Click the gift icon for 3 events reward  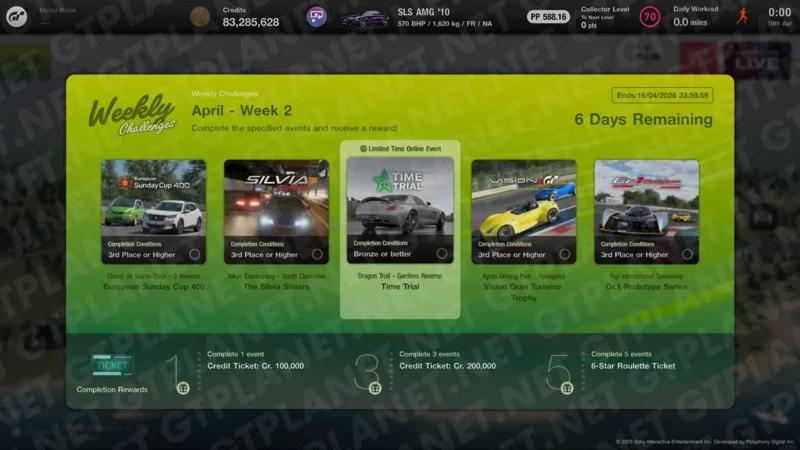pyautogui.click(x=375, y=388)
